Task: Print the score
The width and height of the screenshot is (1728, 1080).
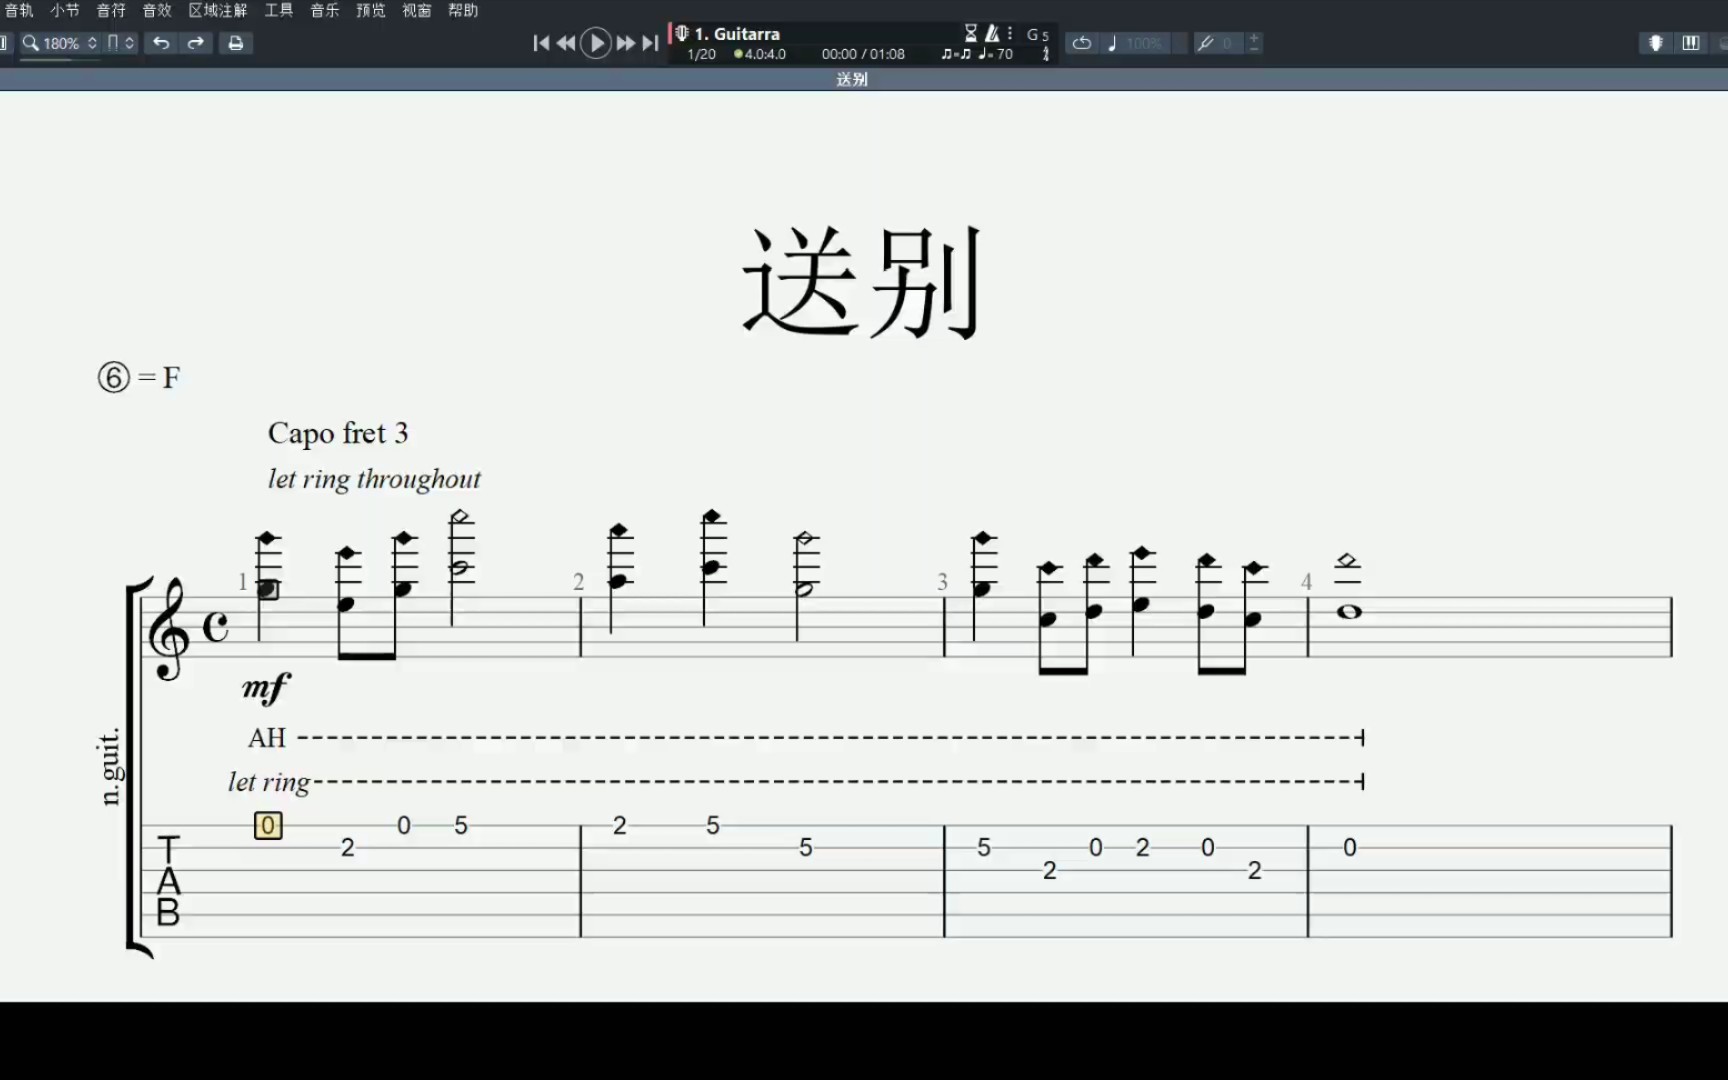Action: pyautogui.click(x=236, y=43)
